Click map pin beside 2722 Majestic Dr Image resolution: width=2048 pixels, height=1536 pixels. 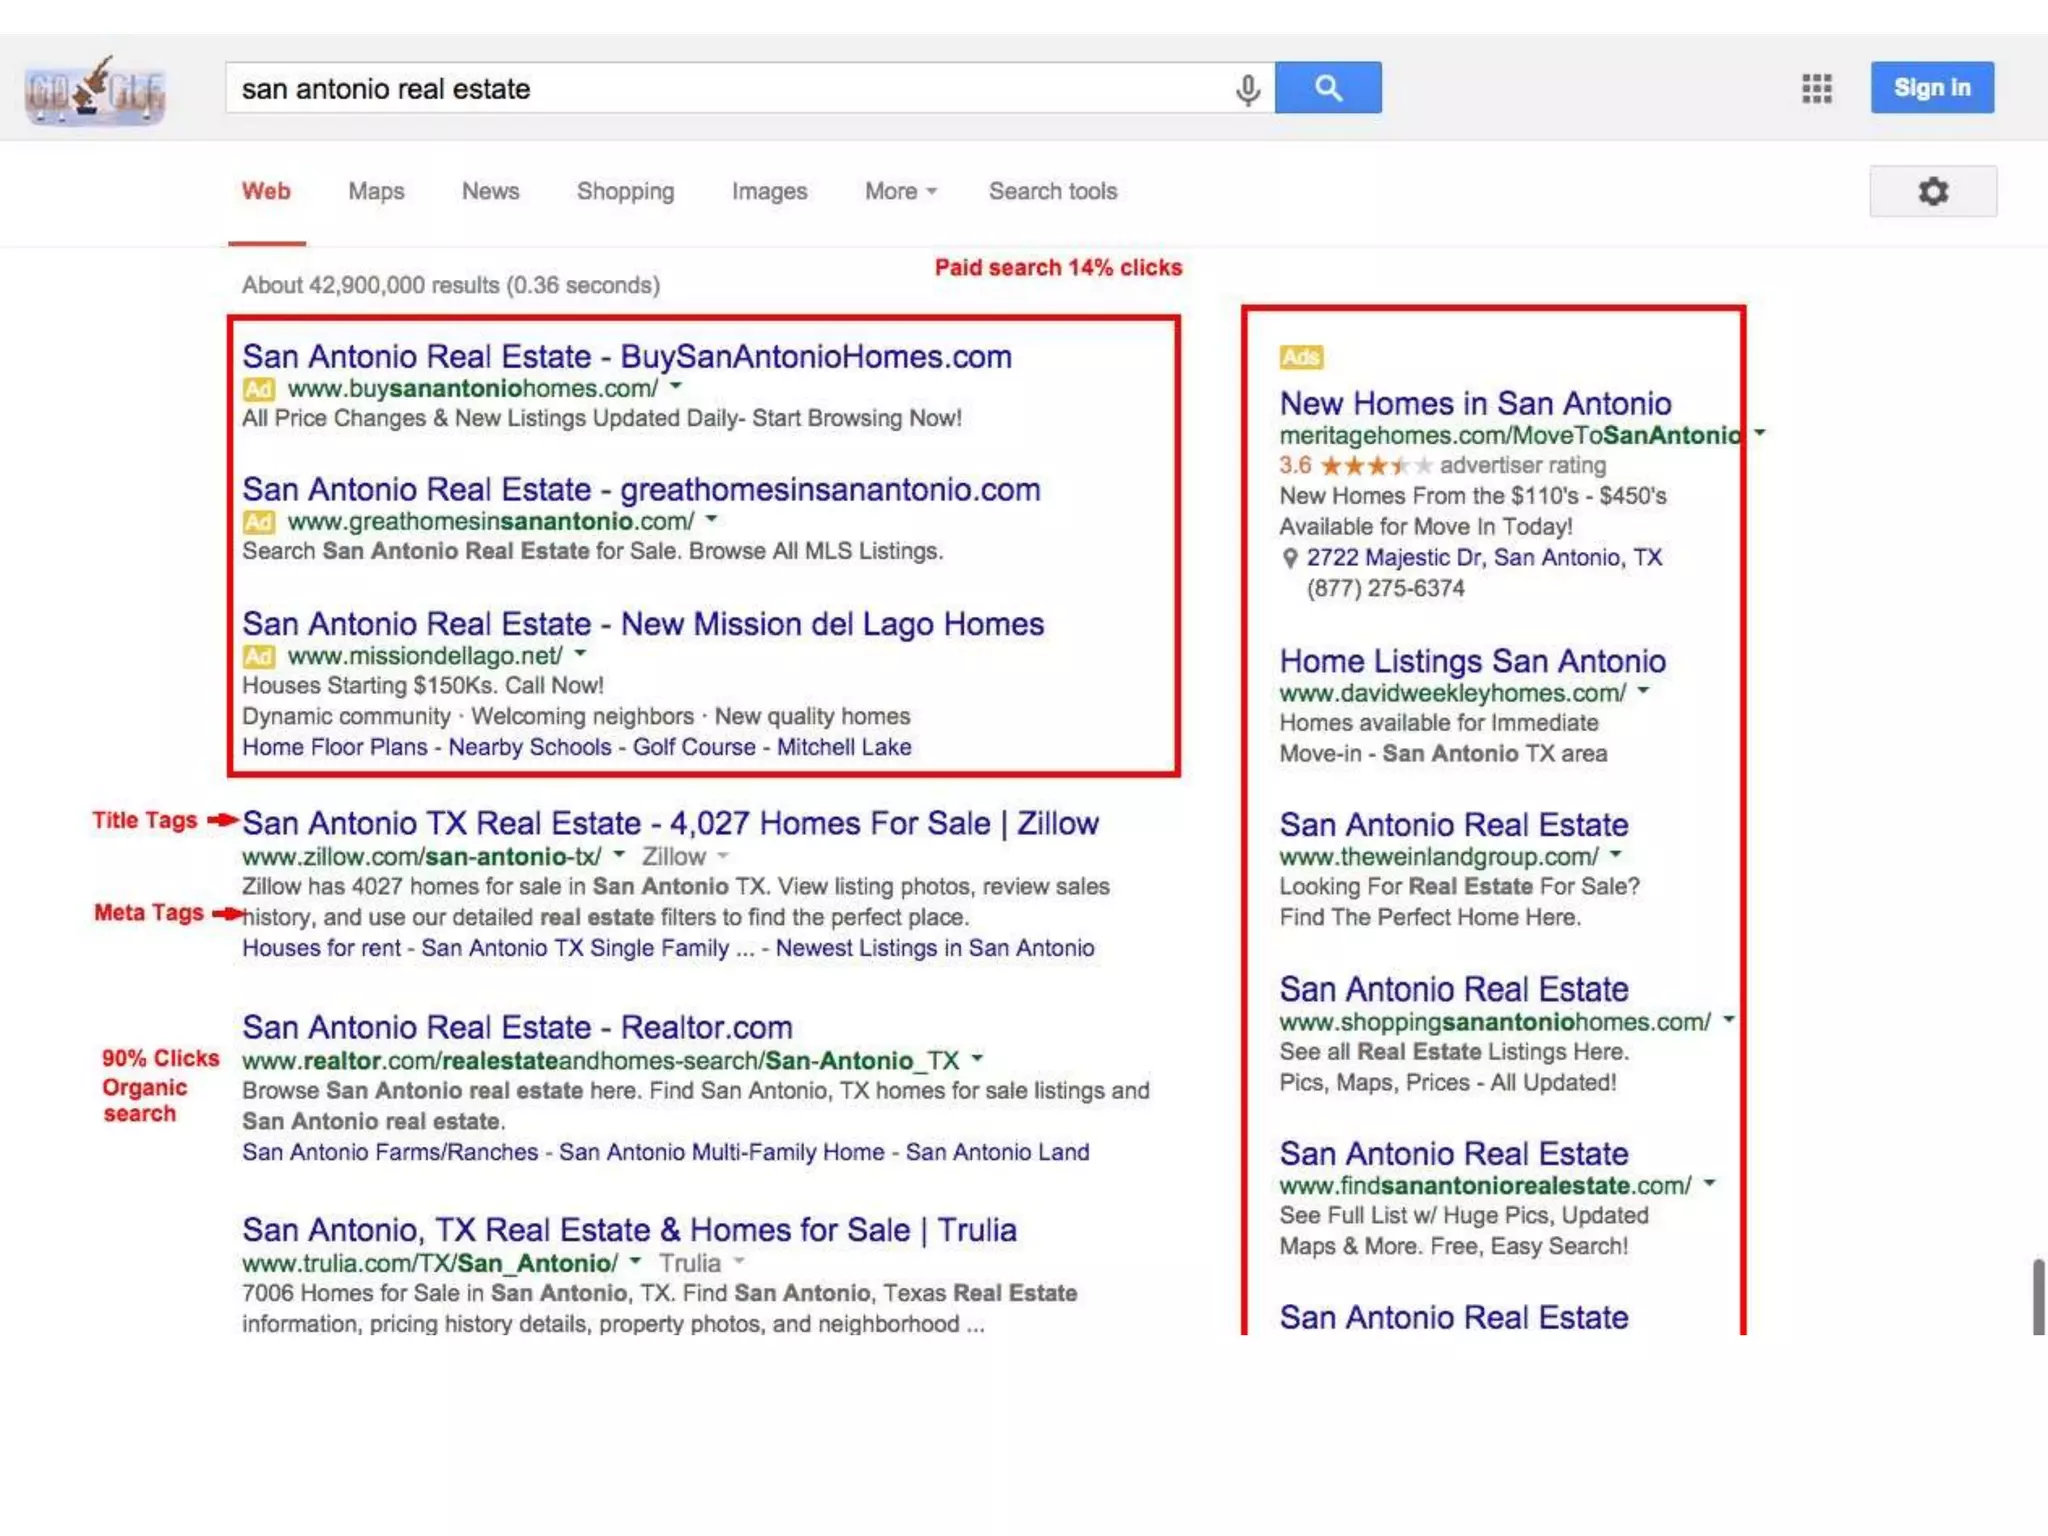(1290, 558)
